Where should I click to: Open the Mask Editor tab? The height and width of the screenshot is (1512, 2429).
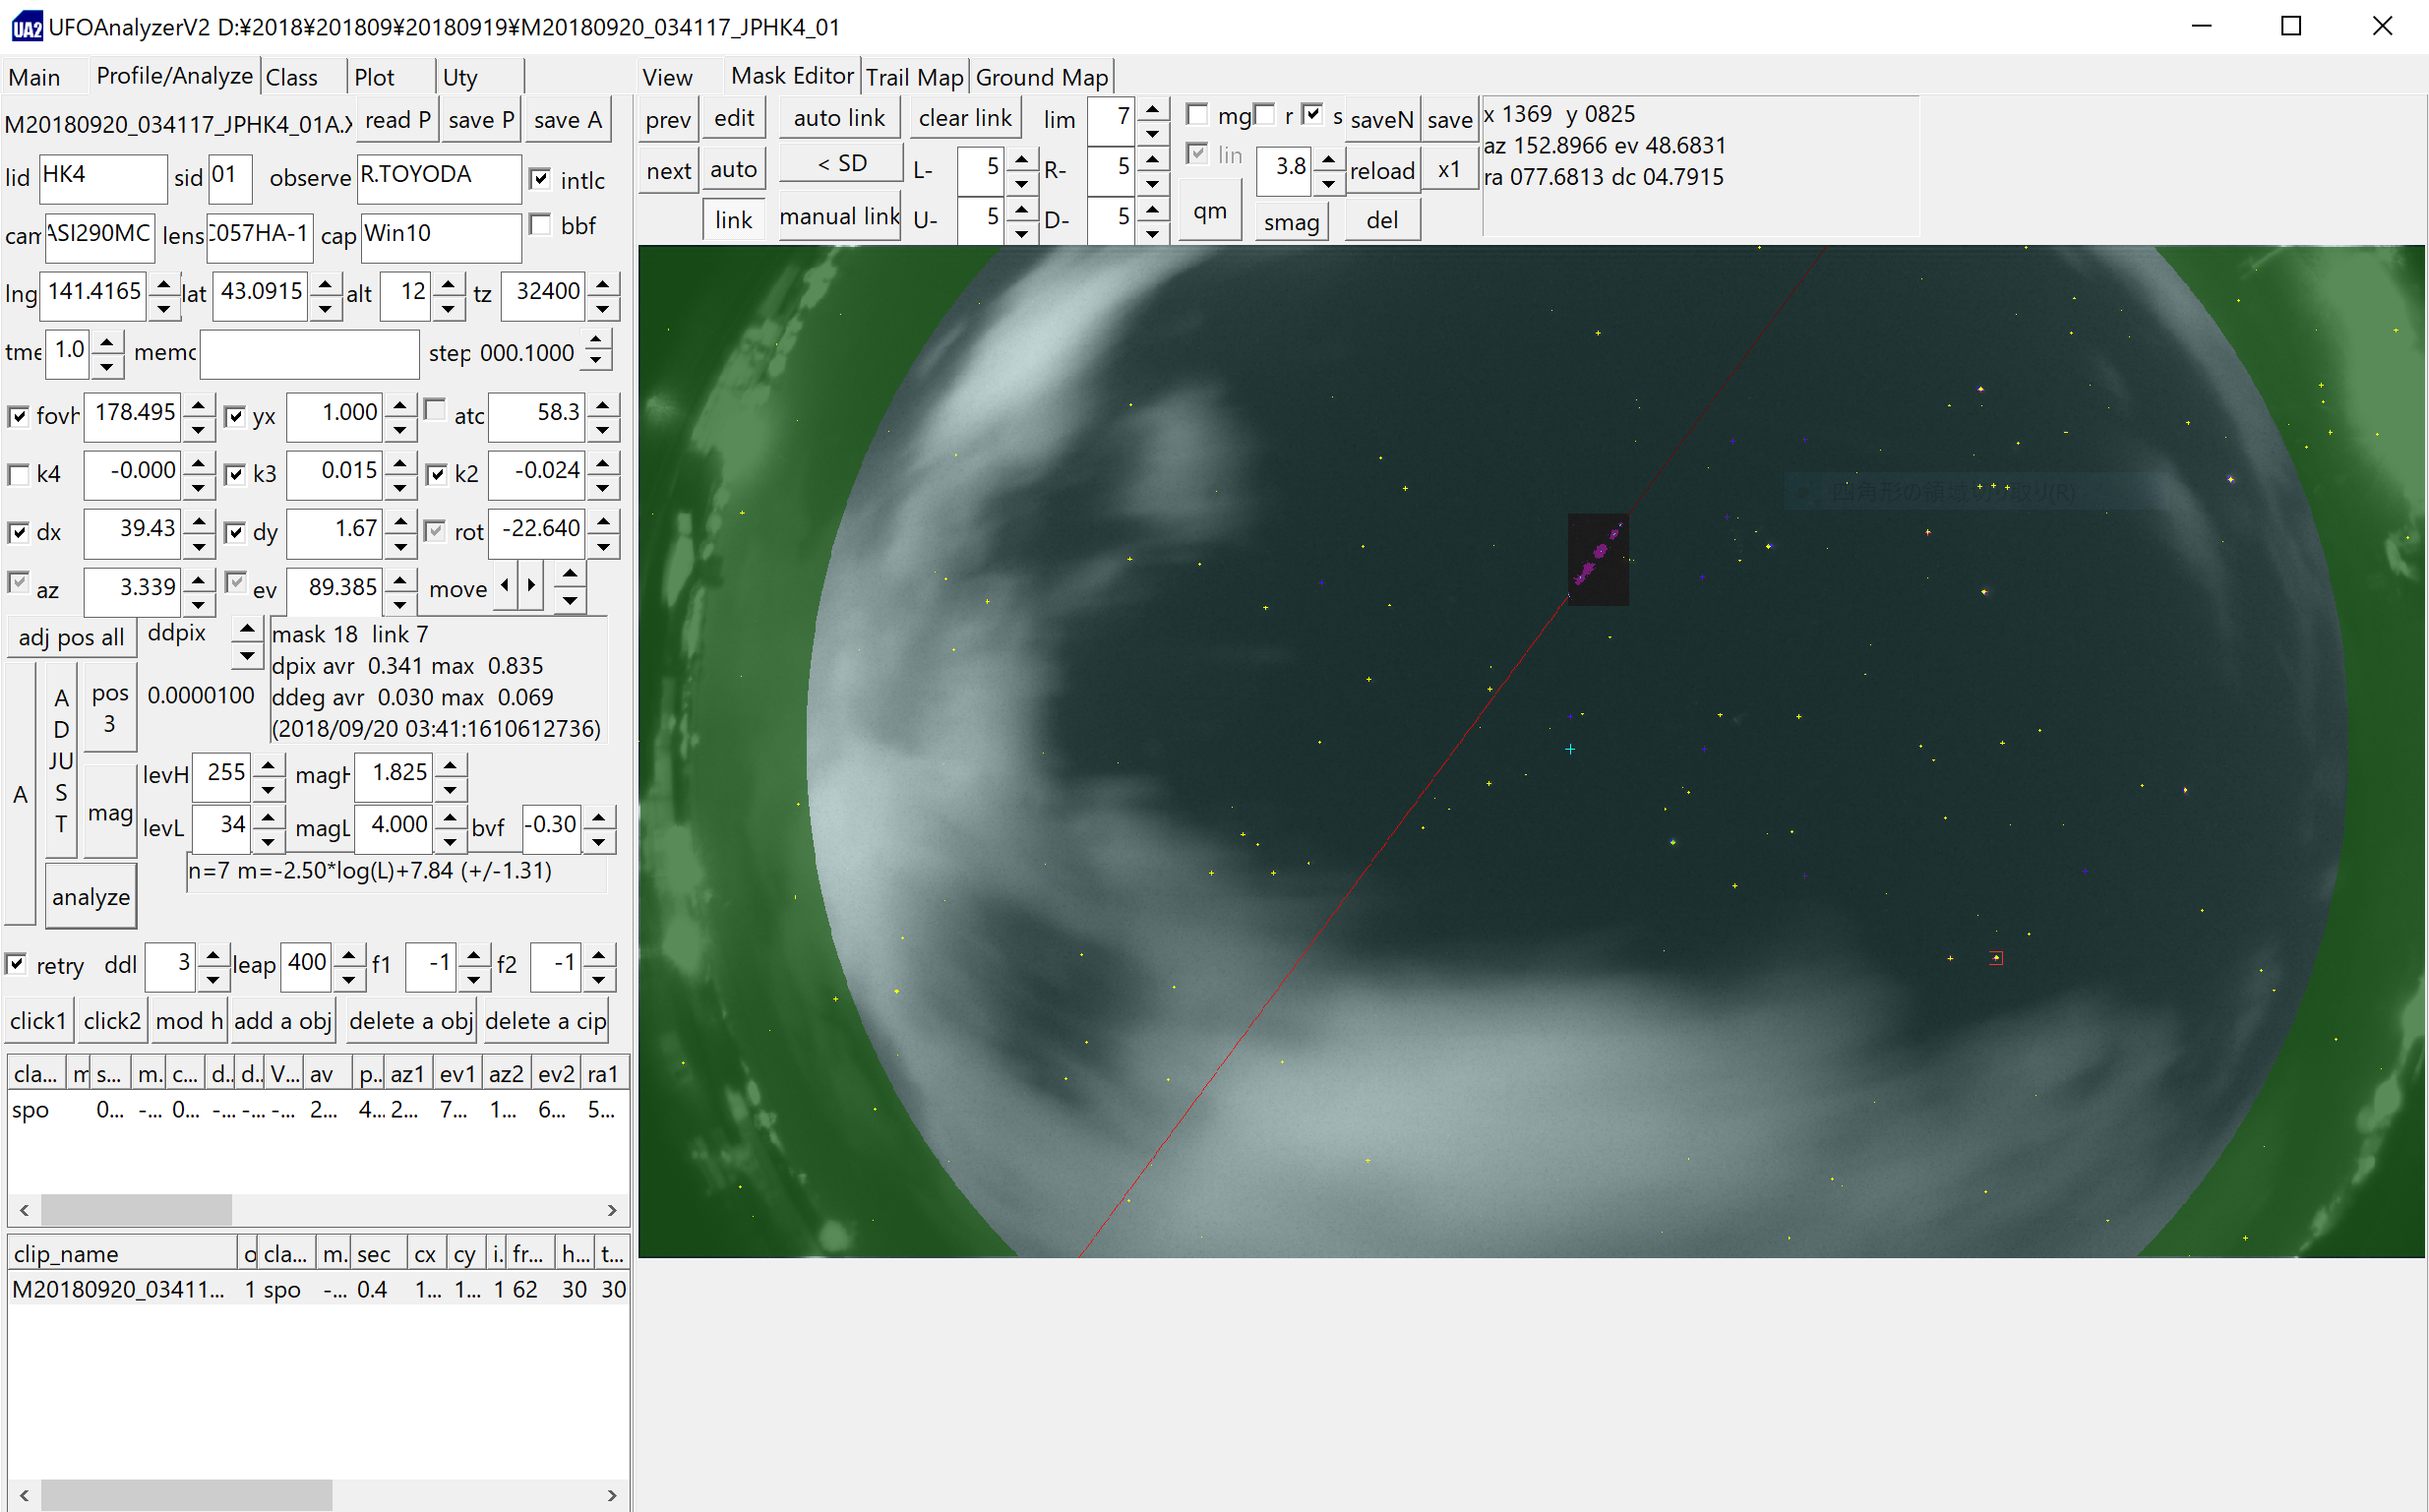coord(791,76)
